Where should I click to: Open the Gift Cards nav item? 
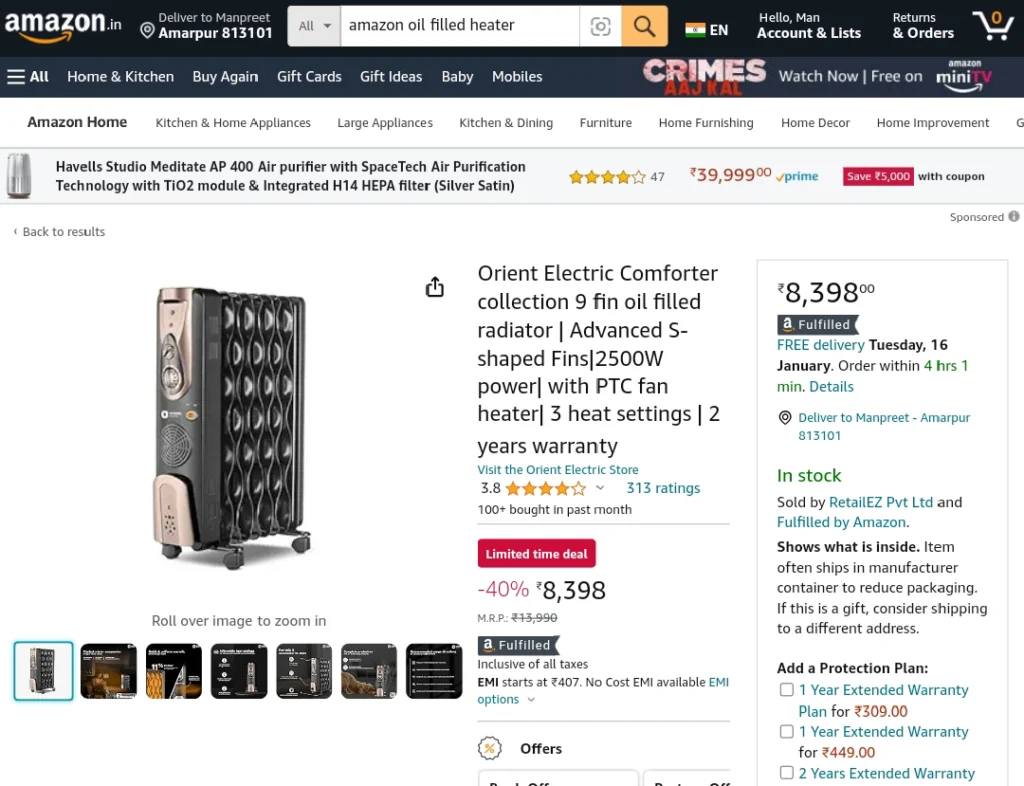click(x=309, y=76)
